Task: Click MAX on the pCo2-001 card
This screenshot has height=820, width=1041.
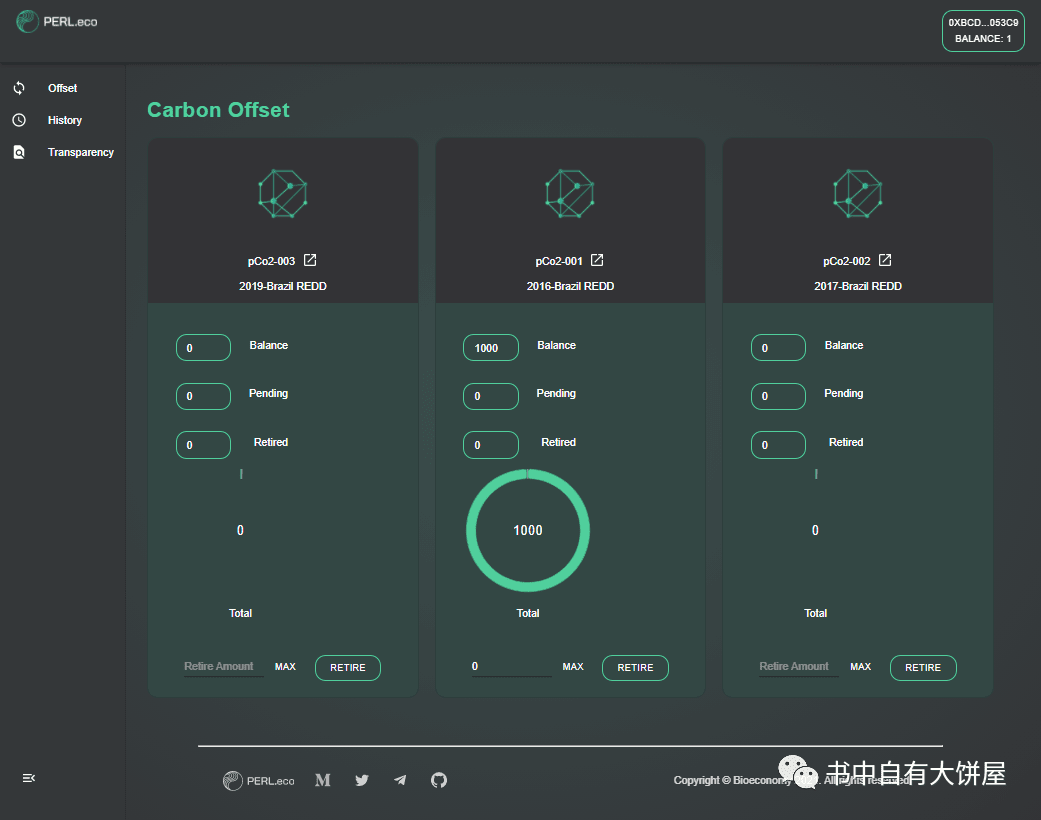Action: 573,667
